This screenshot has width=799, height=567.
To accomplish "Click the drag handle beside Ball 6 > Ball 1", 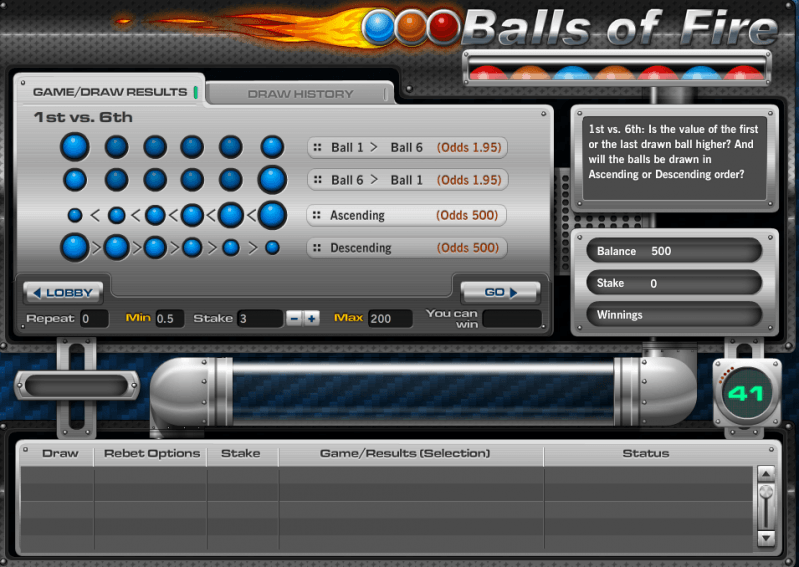I will click(317, 180).
